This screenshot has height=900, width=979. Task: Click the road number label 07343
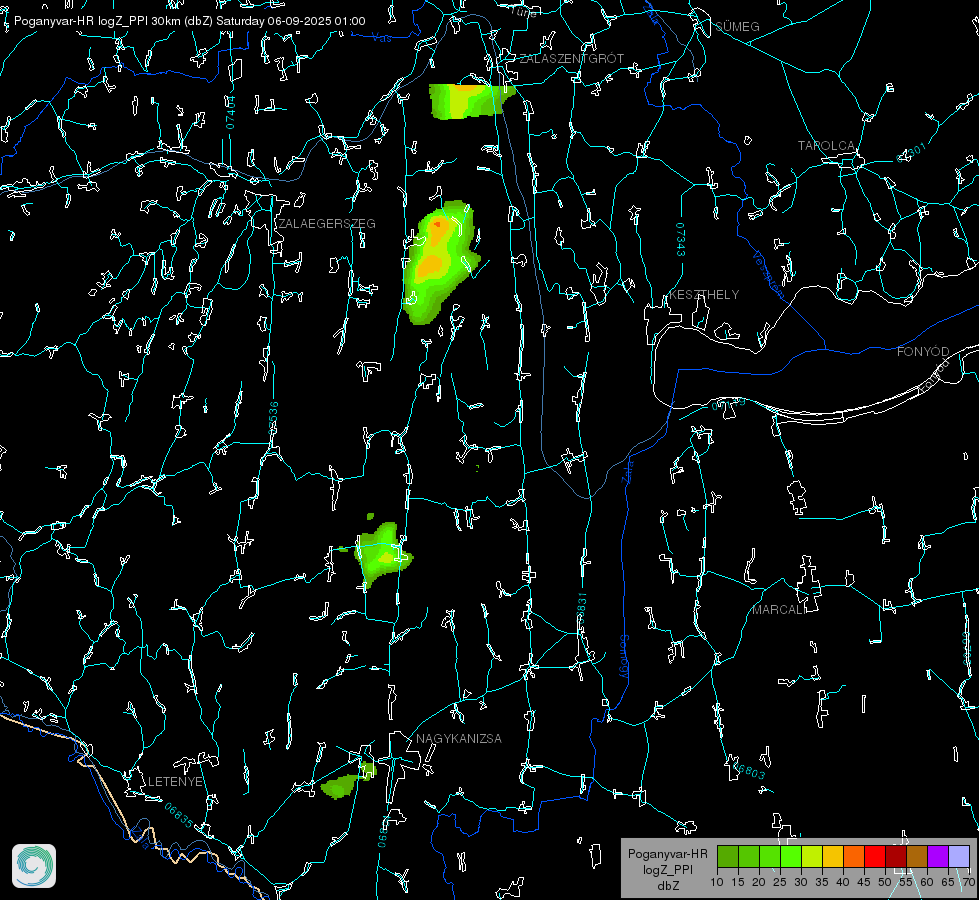(681, 240)
